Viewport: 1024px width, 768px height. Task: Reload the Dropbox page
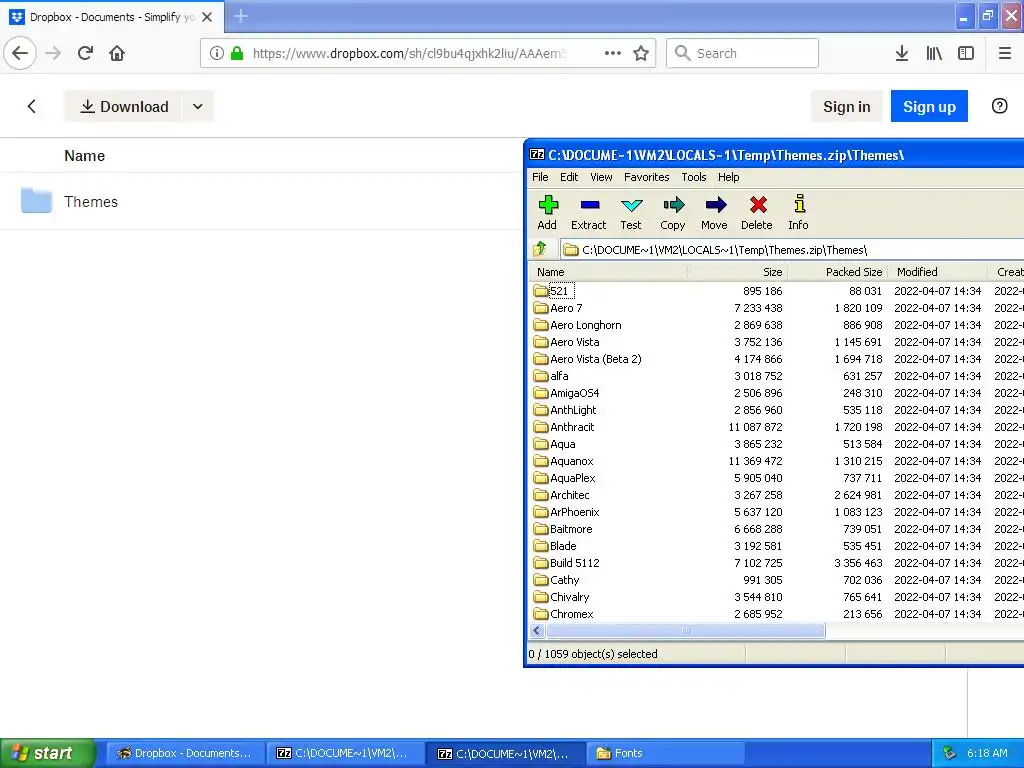tap(85, 53)
